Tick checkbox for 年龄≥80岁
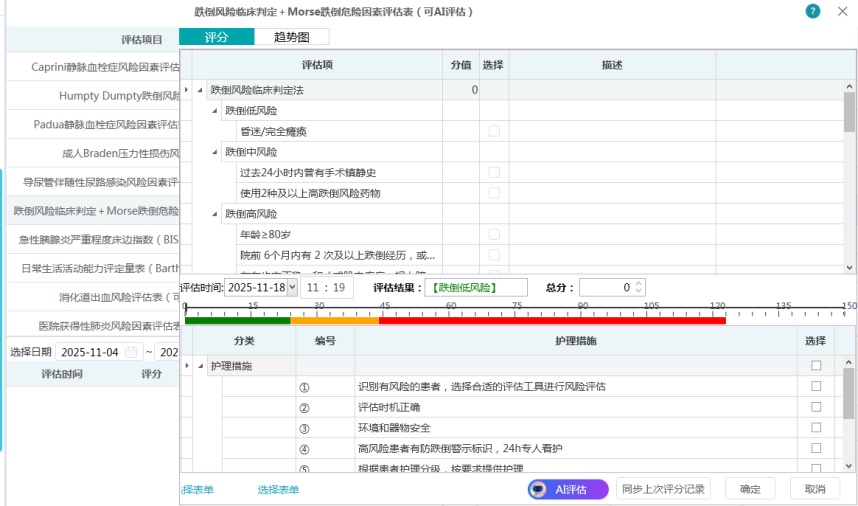 pyautogui.click(x=494, y=234)
